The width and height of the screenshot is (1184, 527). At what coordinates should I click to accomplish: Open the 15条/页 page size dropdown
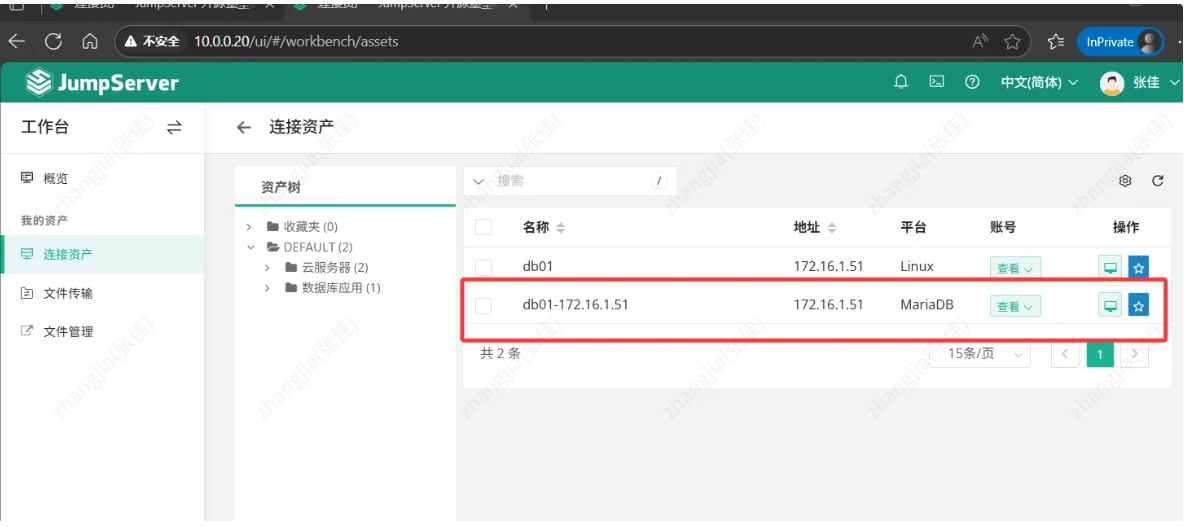pyautogui.click(x=981, y=353)
